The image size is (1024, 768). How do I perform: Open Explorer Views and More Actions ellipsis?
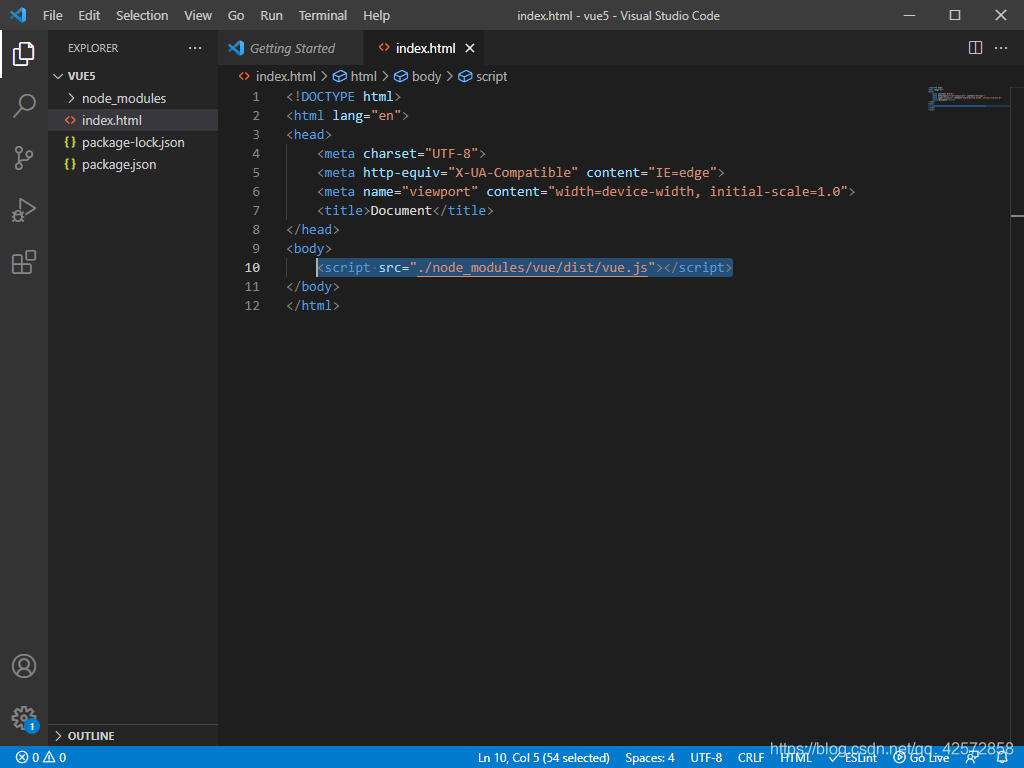click(x=195, y=48)
